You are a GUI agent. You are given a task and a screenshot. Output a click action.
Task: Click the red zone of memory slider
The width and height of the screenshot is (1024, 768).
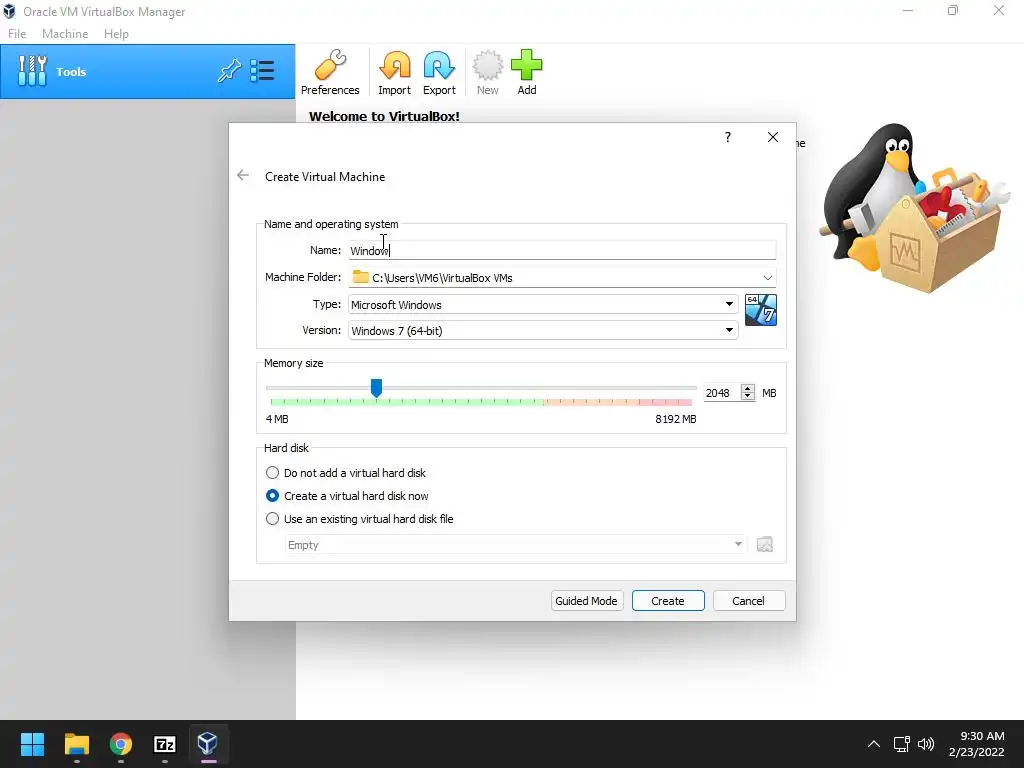663,402
